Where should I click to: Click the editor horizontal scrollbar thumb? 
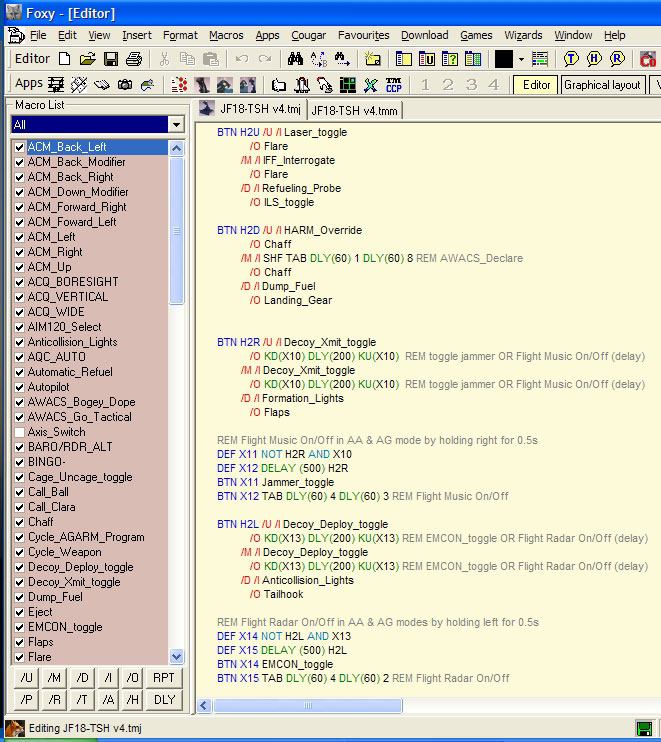coord(308,706)
